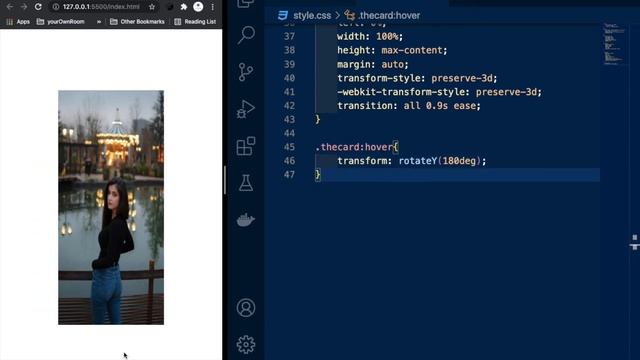Click 'width' property on line 37
Image resolution: width=640 pixels, height=360 pixels.
[x=351, y=36]
